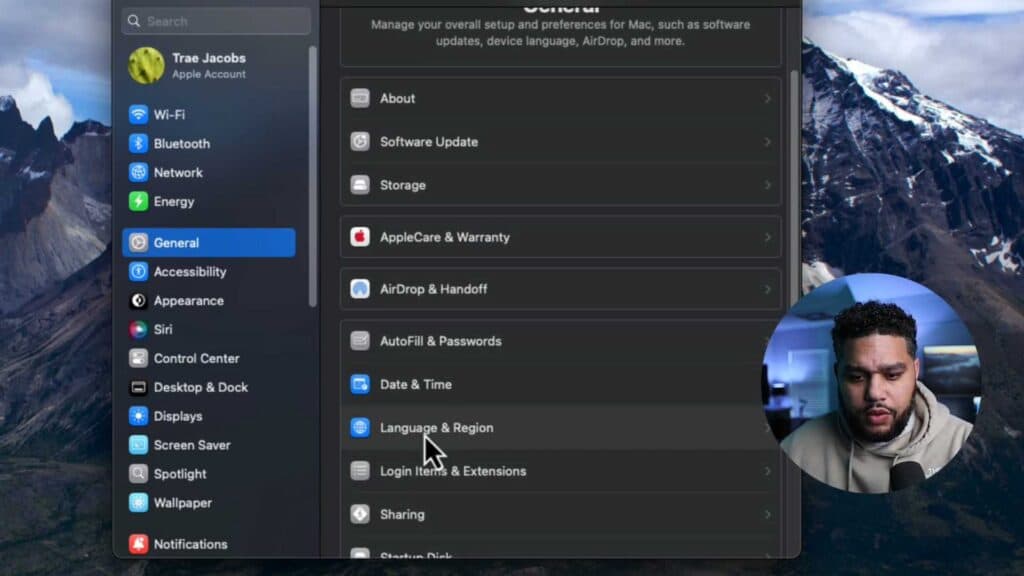This screenshot has height=576, width=1024.
Task: Select Control Center in the sidebar
Action: tap(209, 358)
